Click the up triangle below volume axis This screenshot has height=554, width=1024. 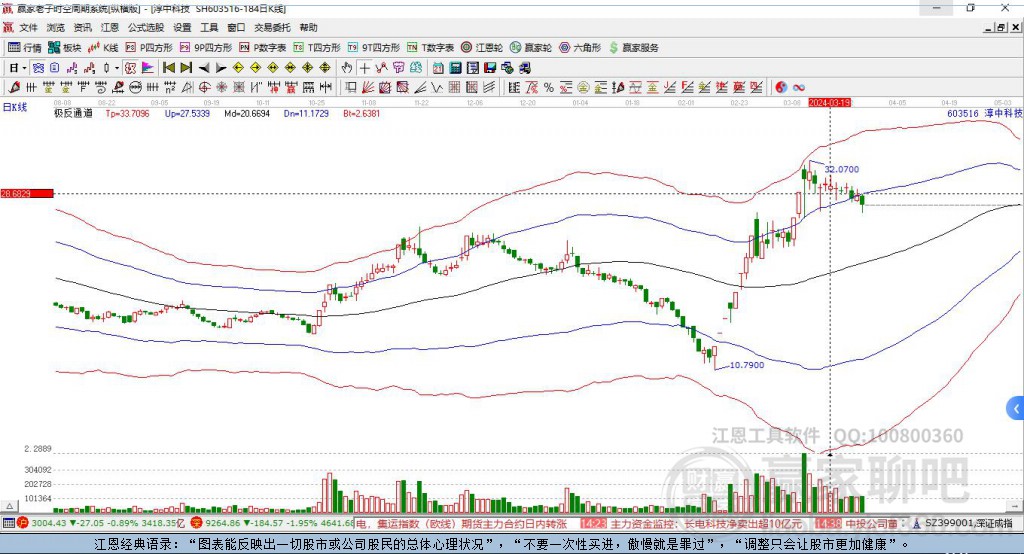tap(9, 506)
